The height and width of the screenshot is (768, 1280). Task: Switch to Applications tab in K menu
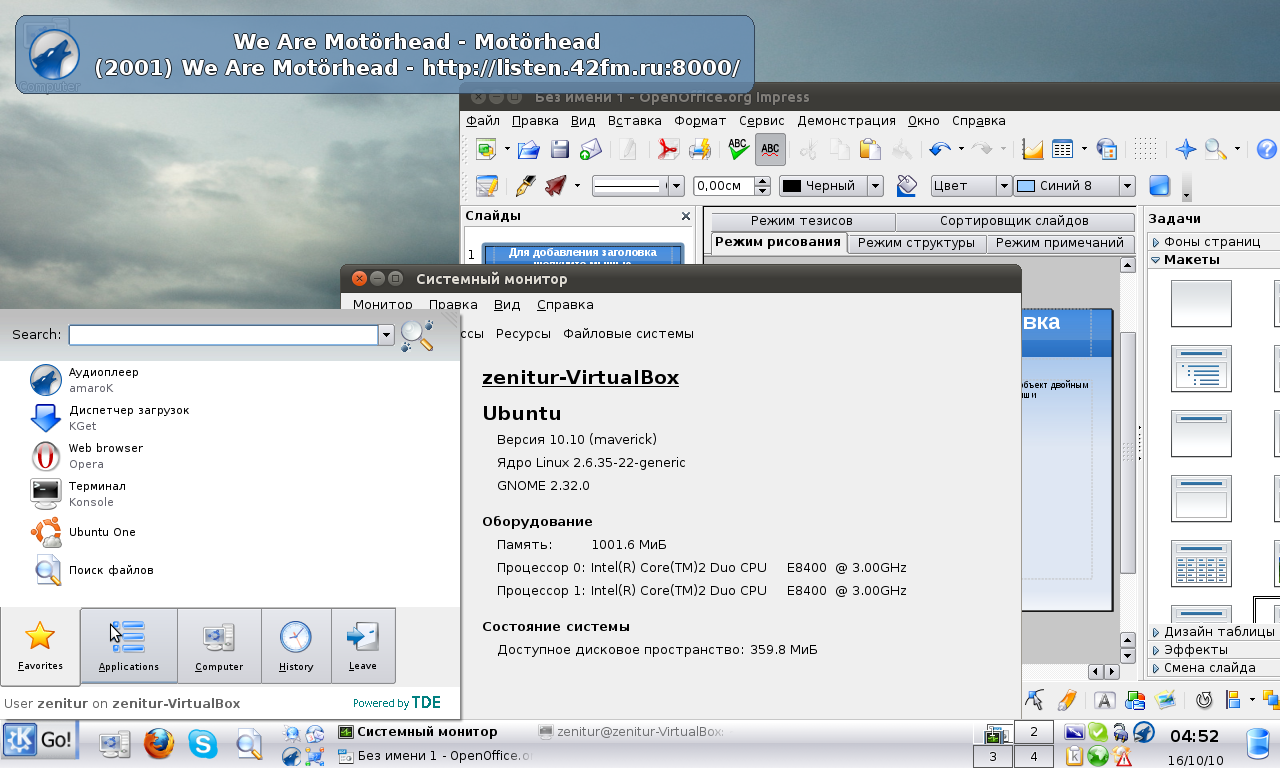(x=129, y=645)
